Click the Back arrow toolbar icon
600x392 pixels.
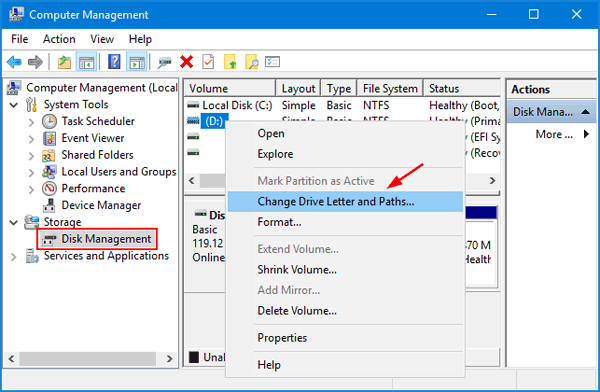tap(14, 62)
